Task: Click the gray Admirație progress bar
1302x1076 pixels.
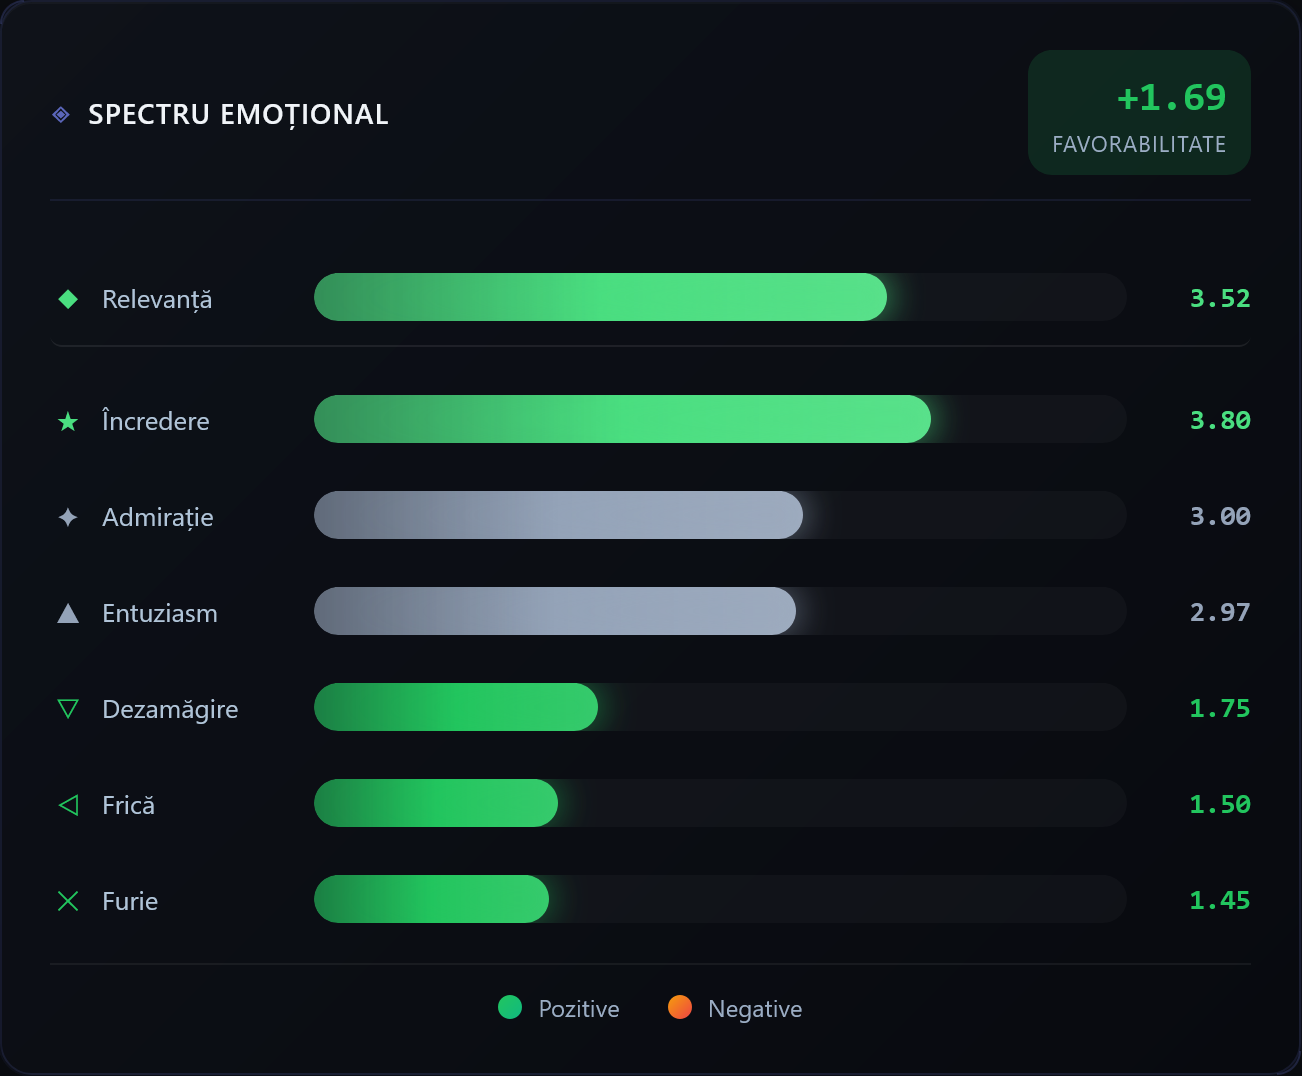Action: tap(558, 515)
